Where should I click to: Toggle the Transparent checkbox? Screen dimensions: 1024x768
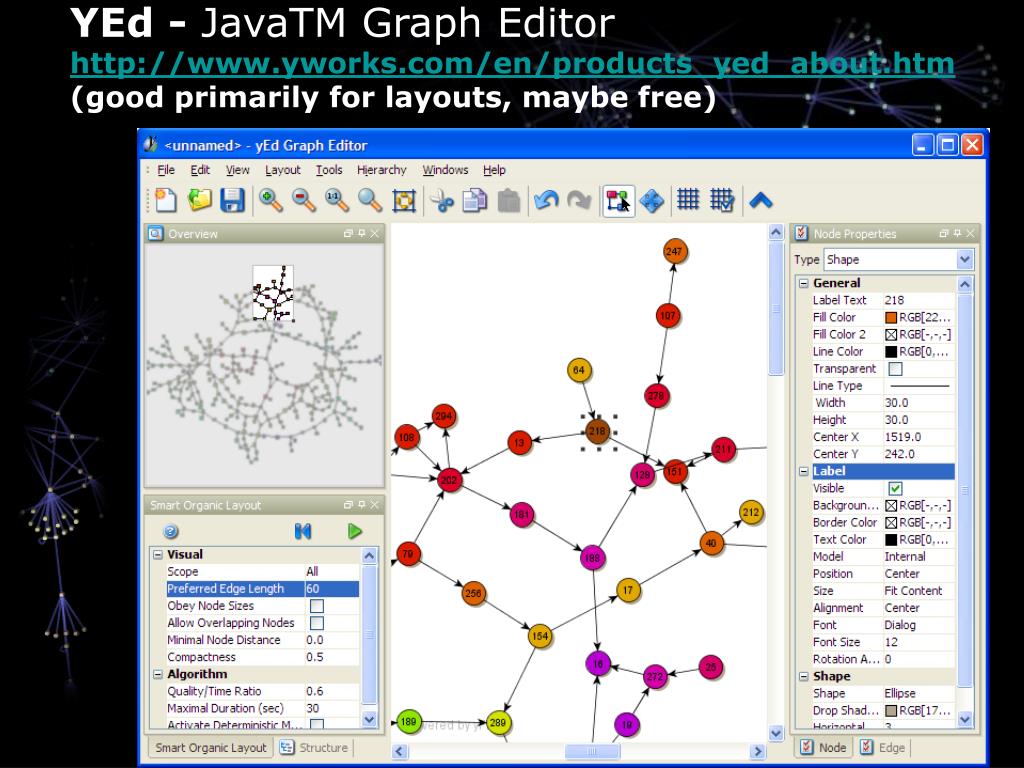point(895,369)
